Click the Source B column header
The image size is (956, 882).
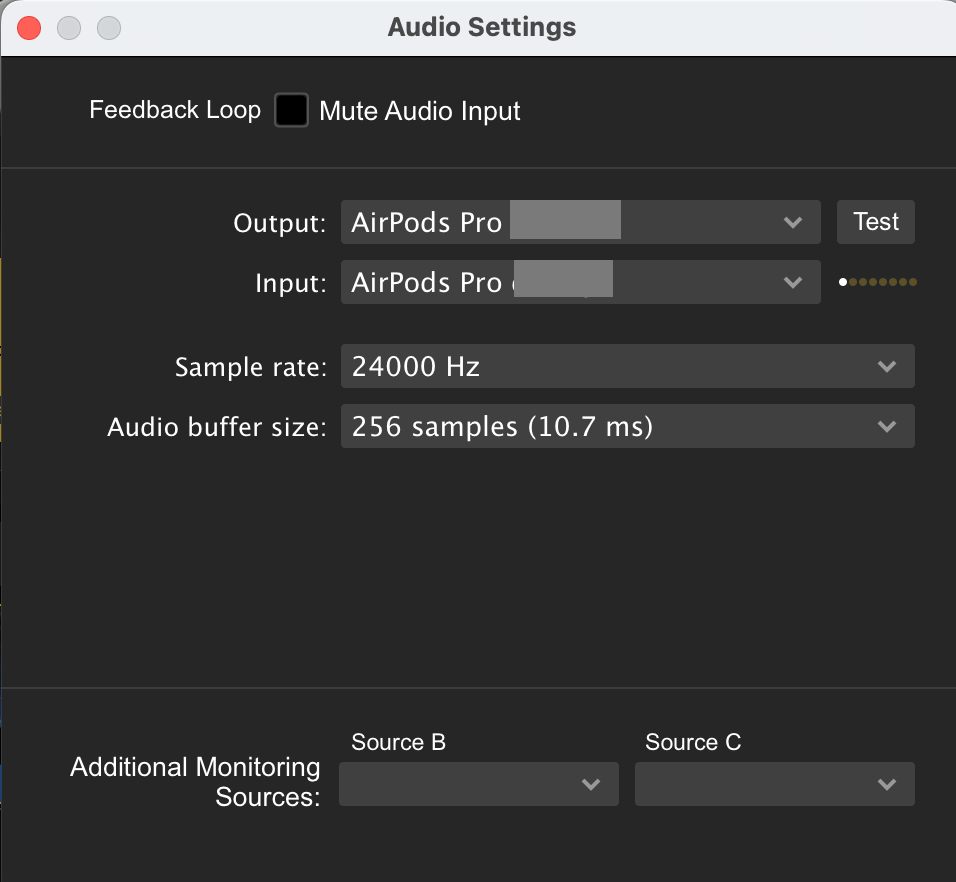[398, 742]
